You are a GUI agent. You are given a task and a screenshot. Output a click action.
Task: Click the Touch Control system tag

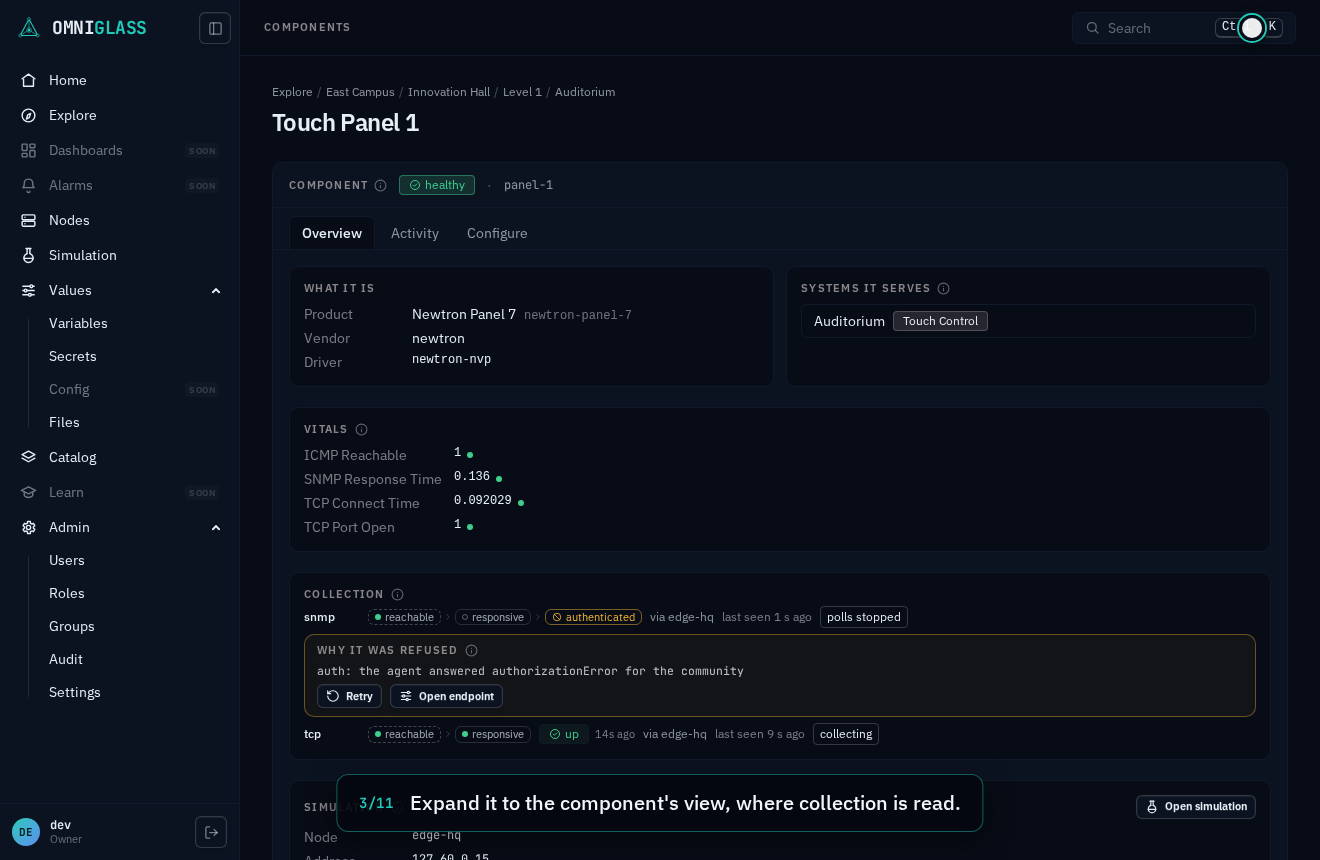click(x=940, y=321)
